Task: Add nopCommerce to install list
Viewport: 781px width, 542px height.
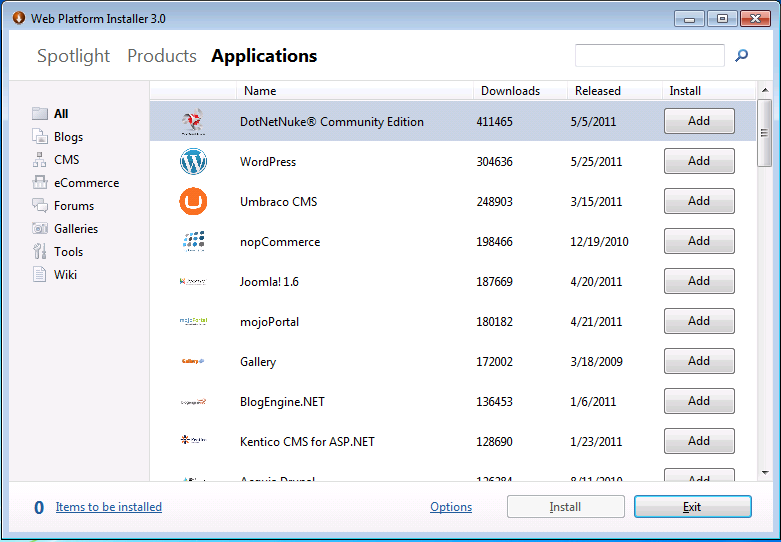Action: tap(699, 241)
